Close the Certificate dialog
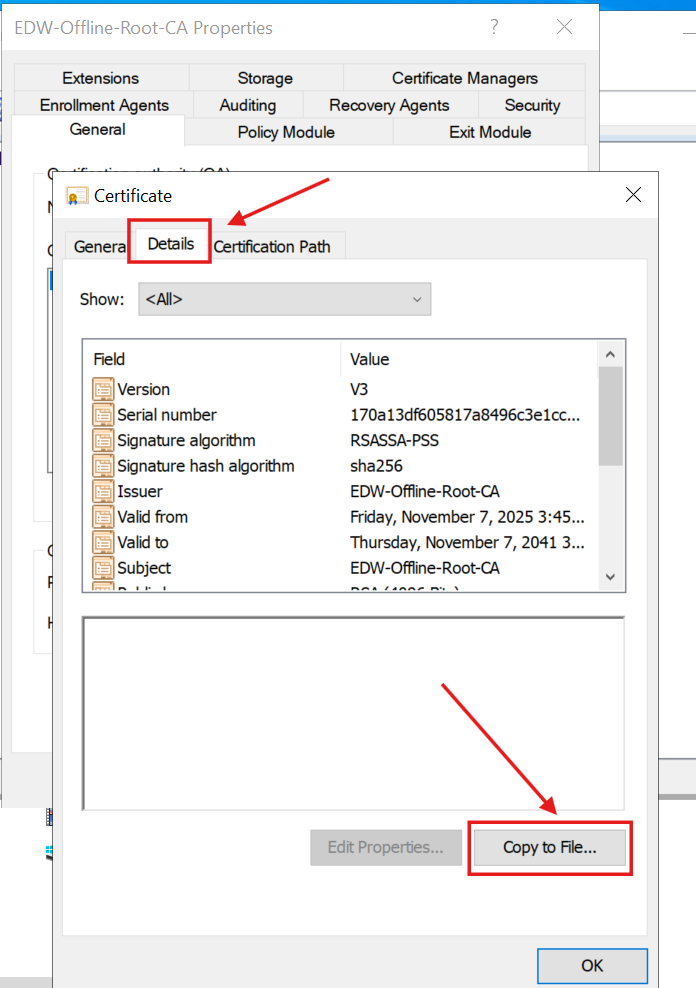 (x=633, y=195)
